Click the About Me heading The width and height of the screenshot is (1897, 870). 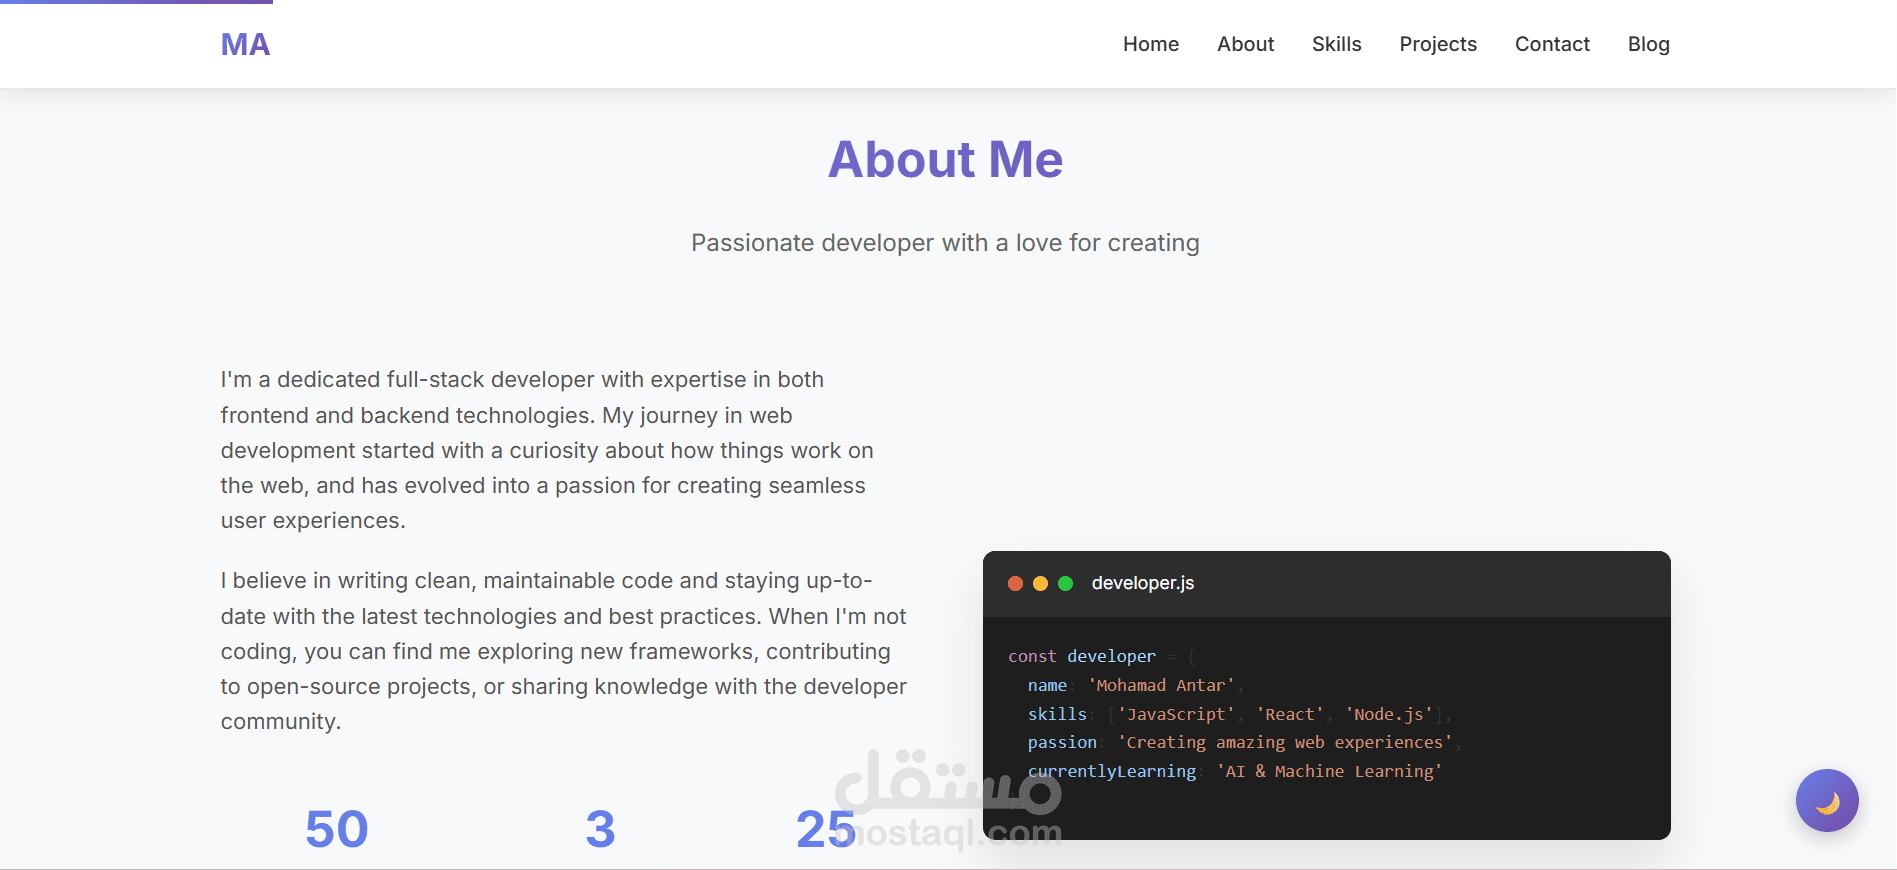click(945, 160)
